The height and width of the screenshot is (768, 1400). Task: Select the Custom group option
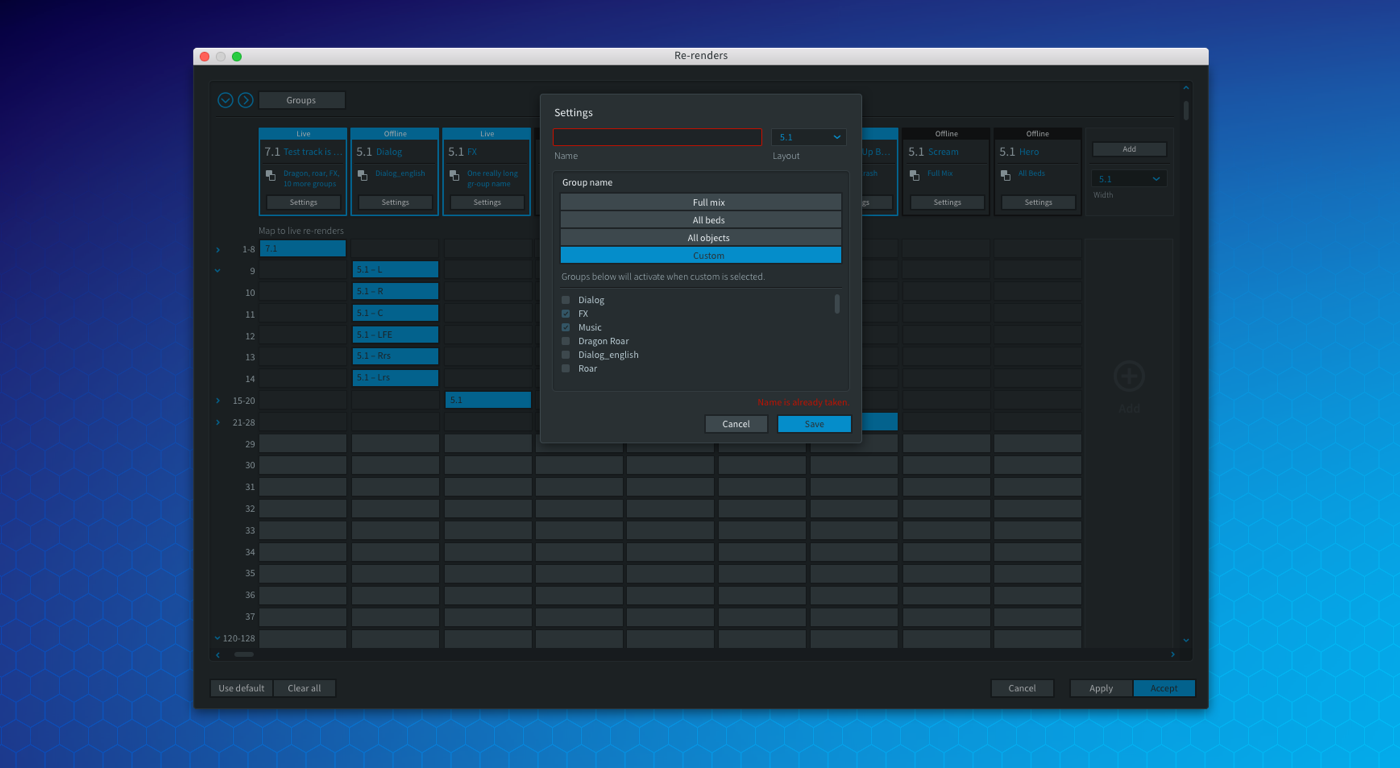(x=701, y=255)
